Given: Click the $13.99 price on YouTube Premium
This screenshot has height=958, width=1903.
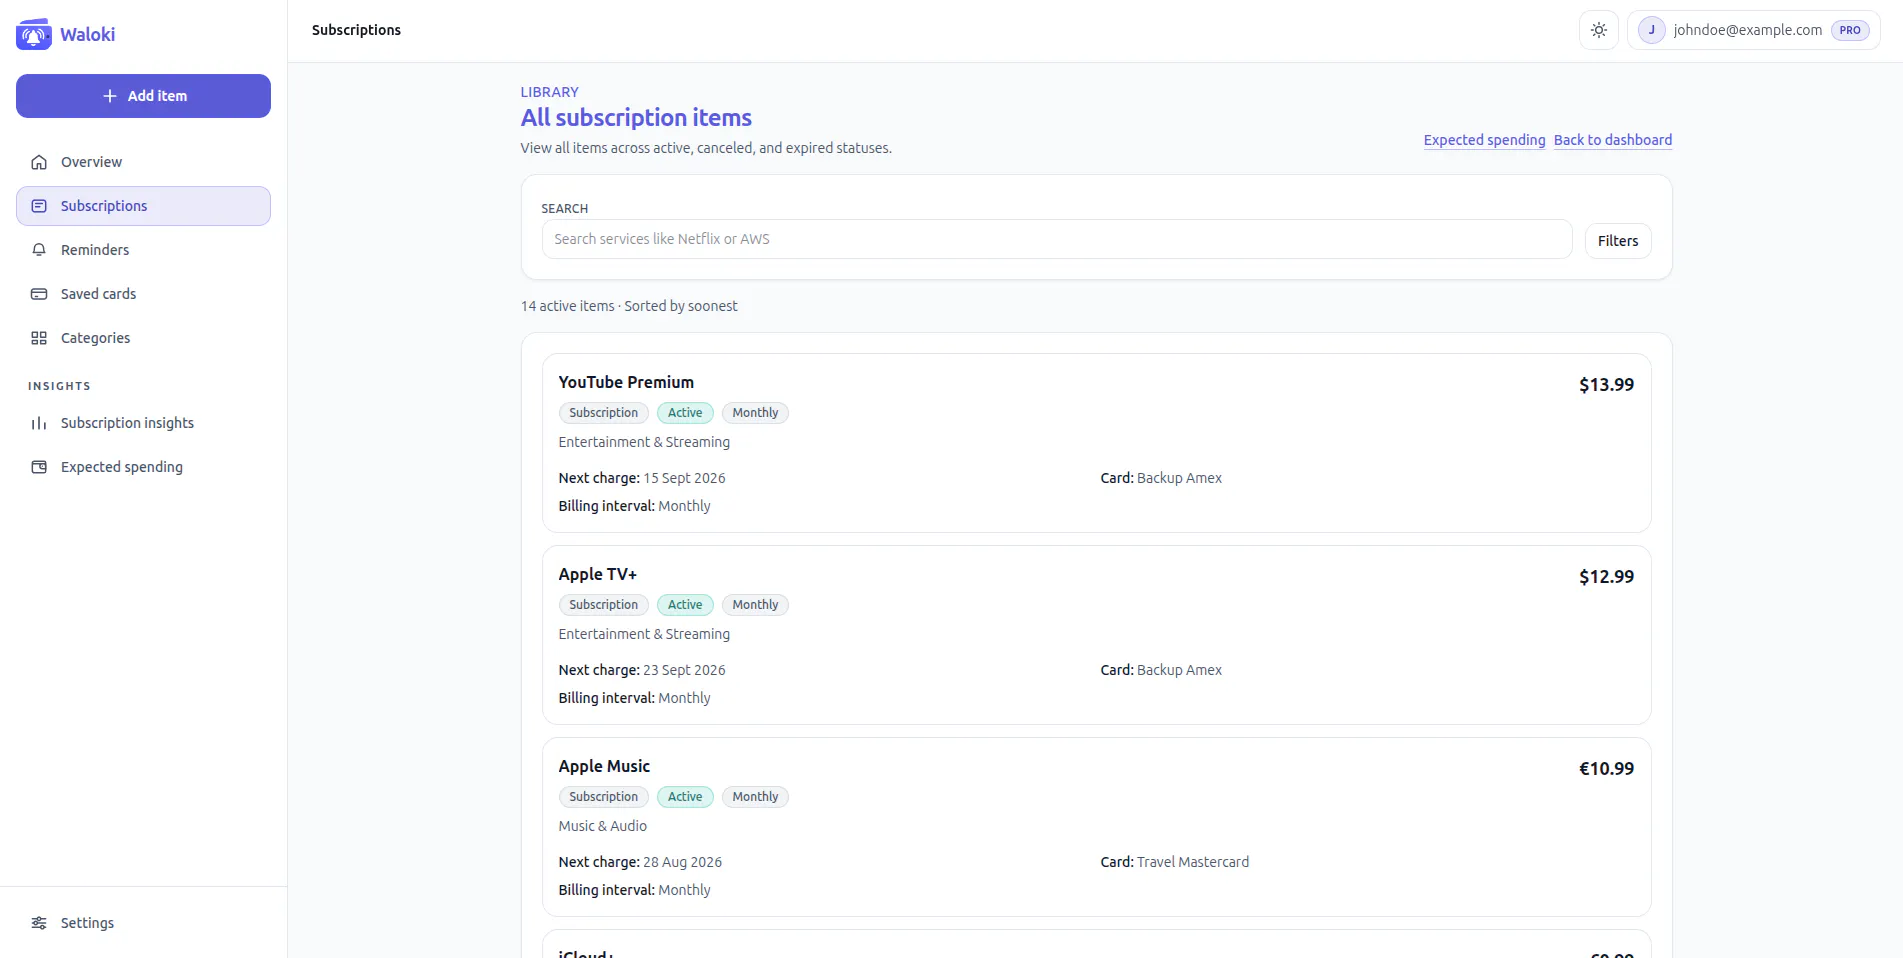Looking at the screenshot, I should pyautogui.click(x=1606, y=385).
